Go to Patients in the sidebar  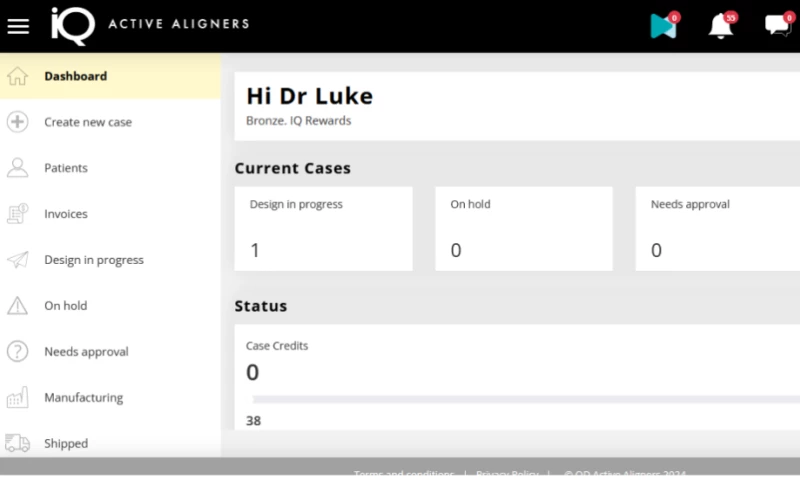pyautogui.click(x=110, y=168)
